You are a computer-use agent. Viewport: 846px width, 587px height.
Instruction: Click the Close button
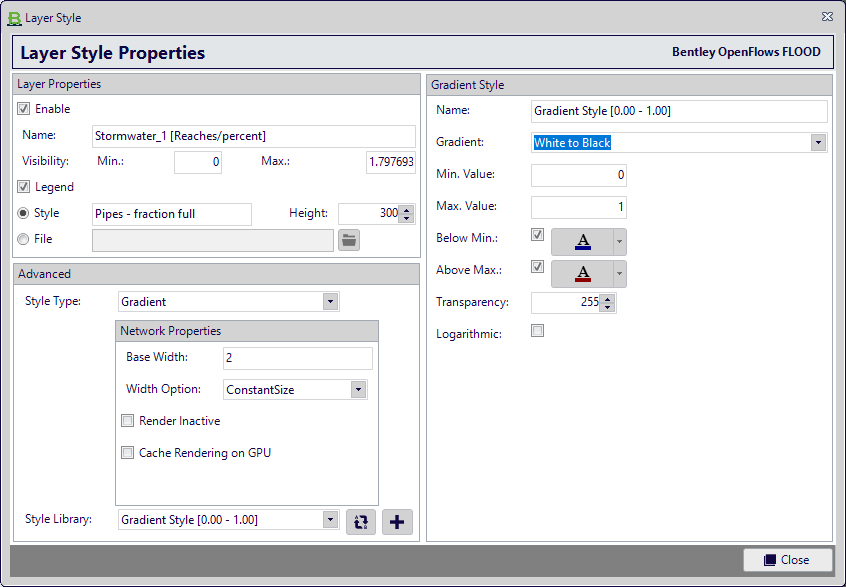tap(788, 560)
